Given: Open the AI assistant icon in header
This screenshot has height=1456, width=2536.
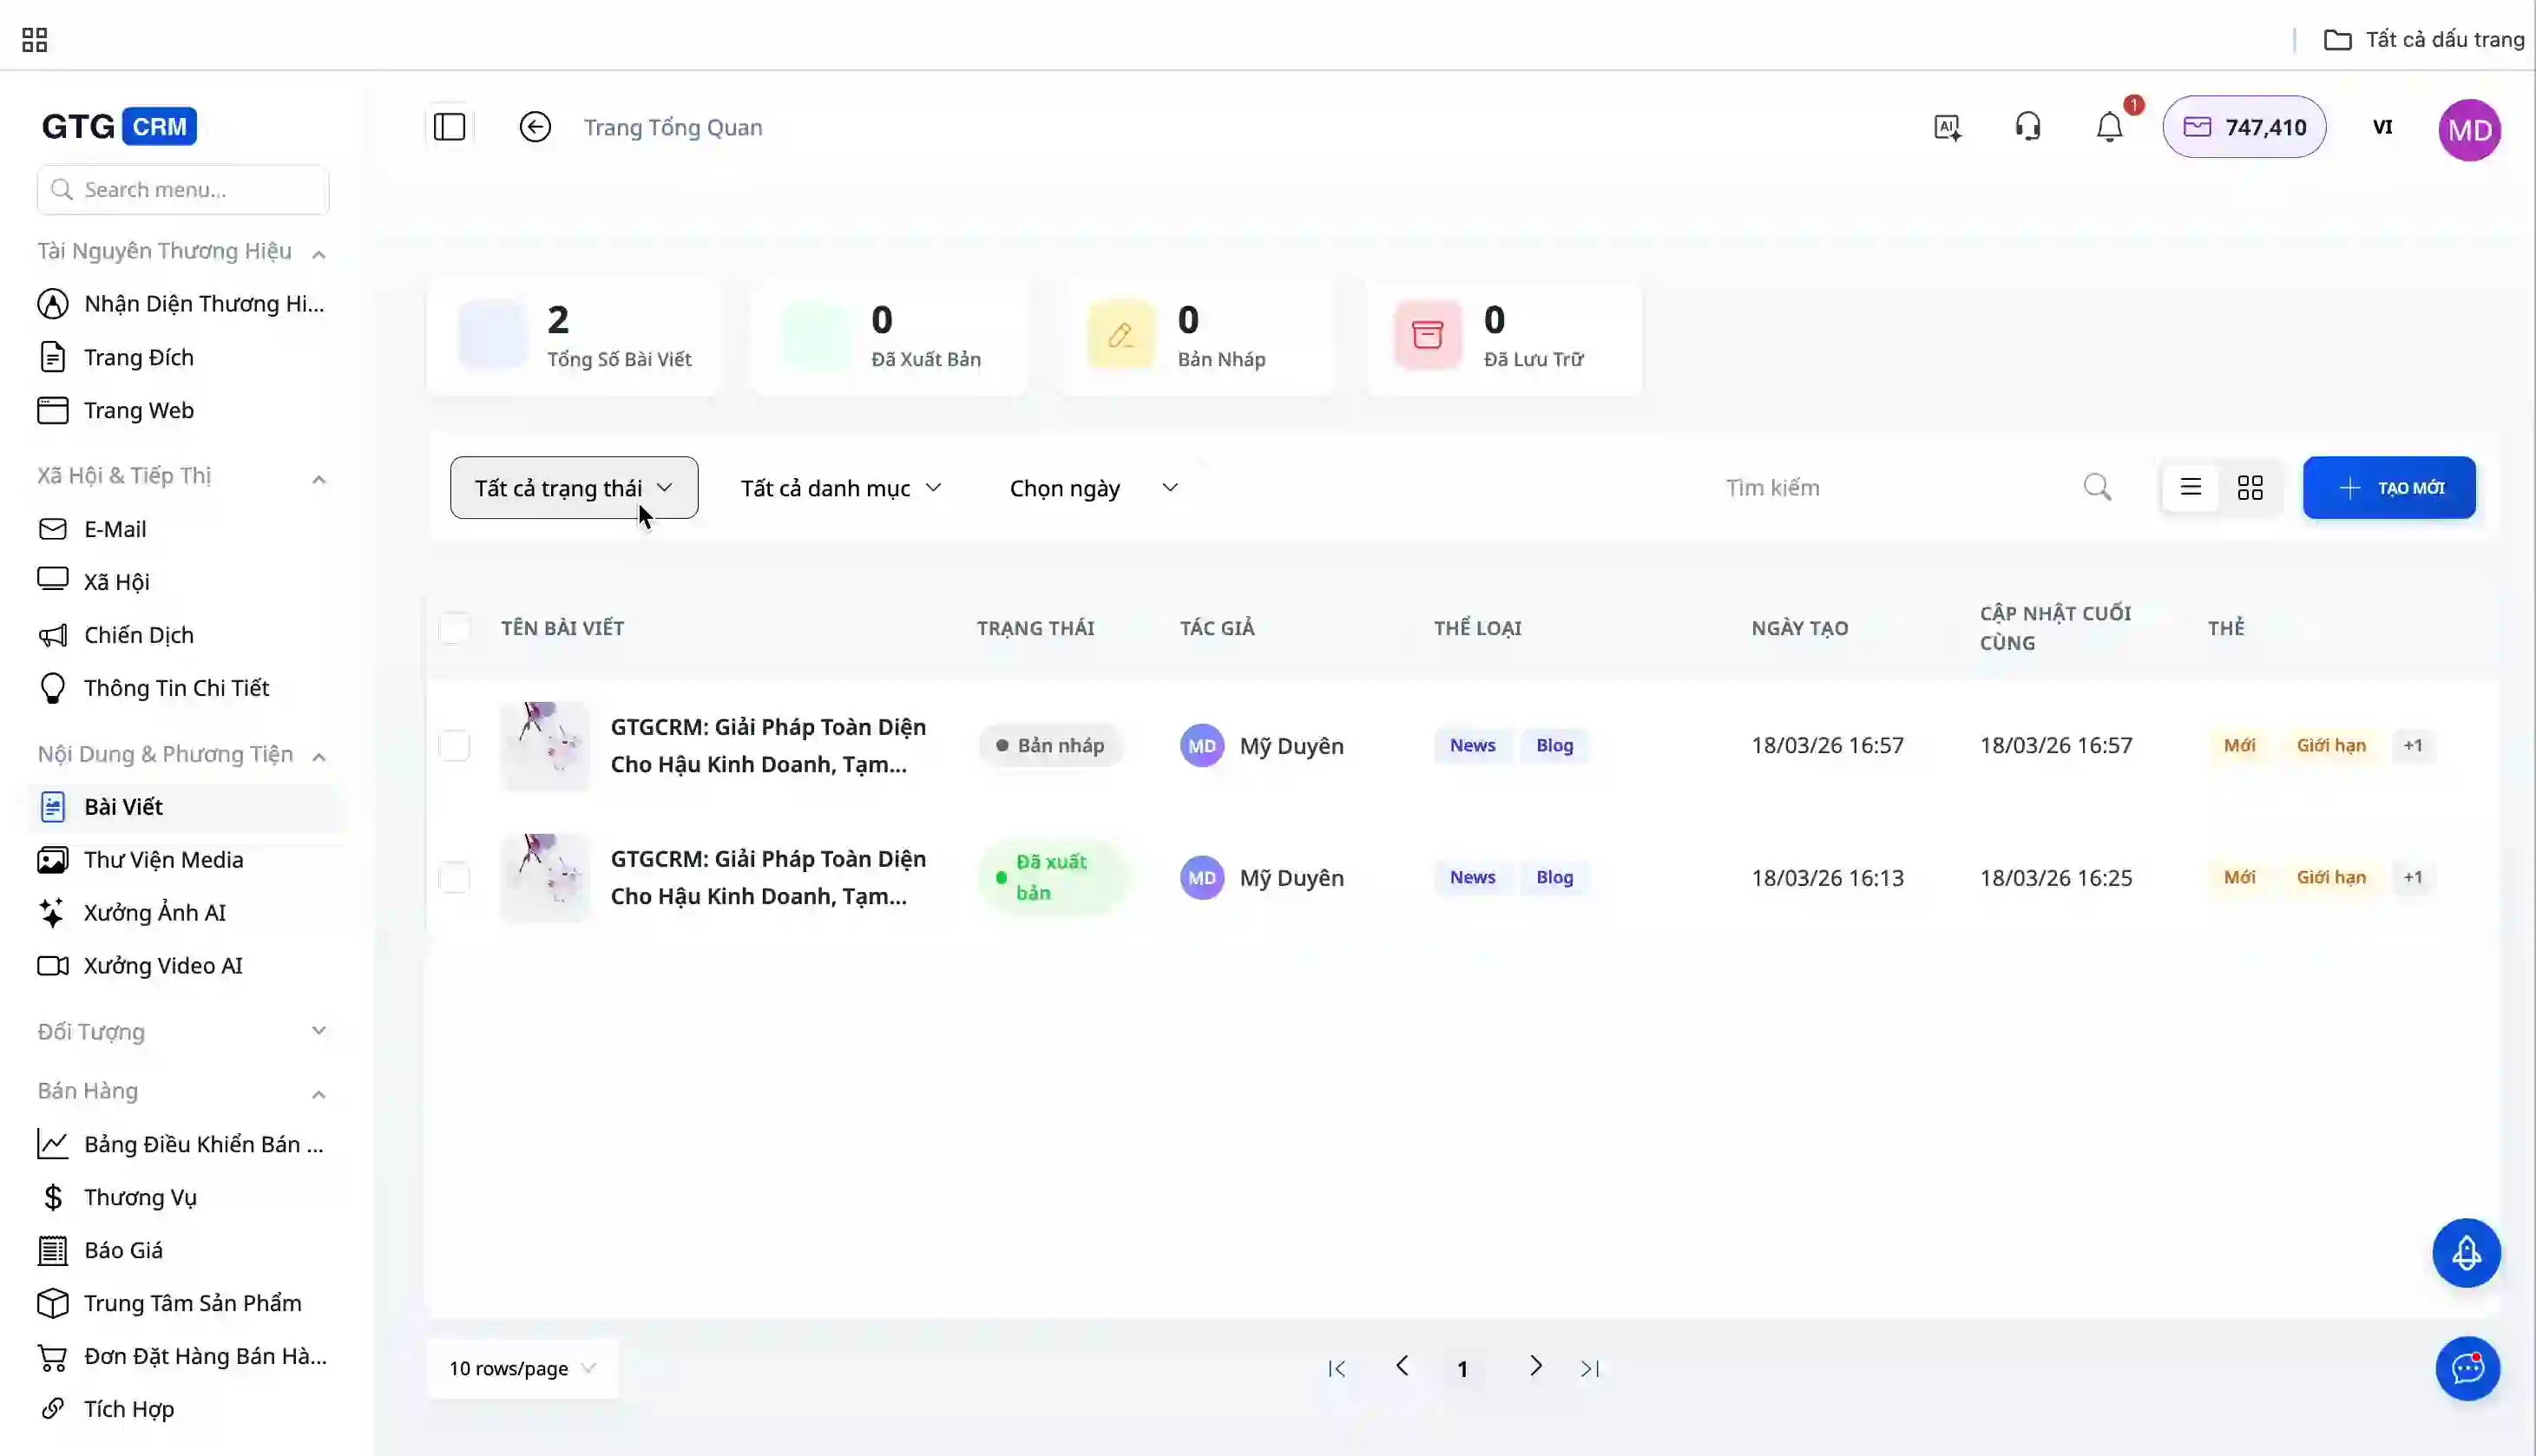Looking at the screenshot, I should pyautogui.click(x=1947, y=127).
